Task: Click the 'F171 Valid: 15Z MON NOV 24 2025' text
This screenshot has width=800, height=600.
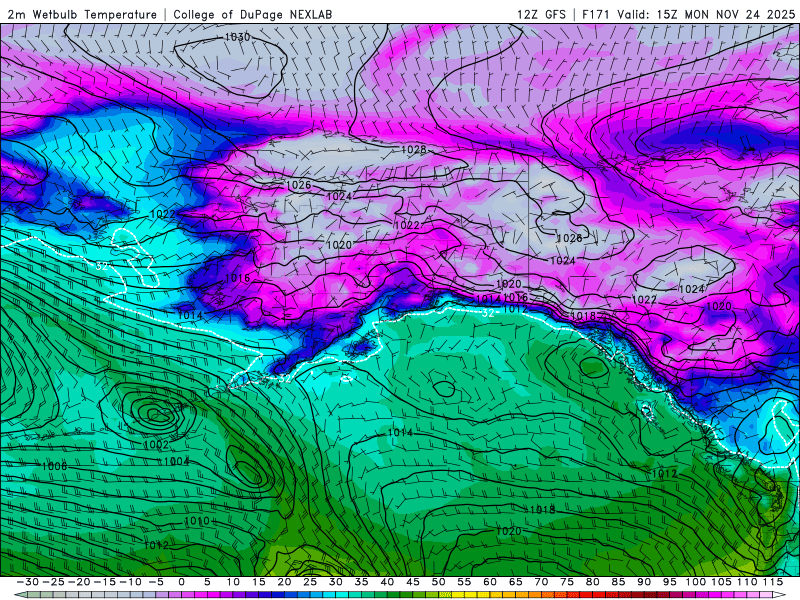Action: (688, 15)
